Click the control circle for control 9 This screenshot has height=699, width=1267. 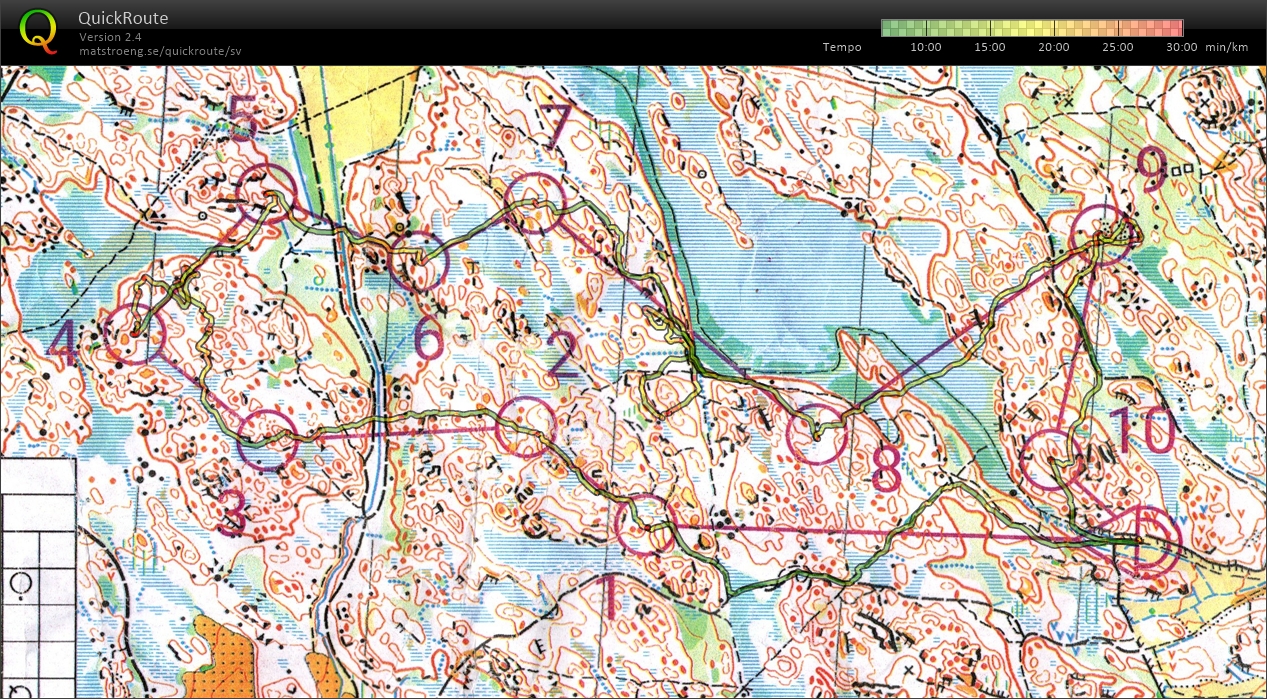[1100, 235]
